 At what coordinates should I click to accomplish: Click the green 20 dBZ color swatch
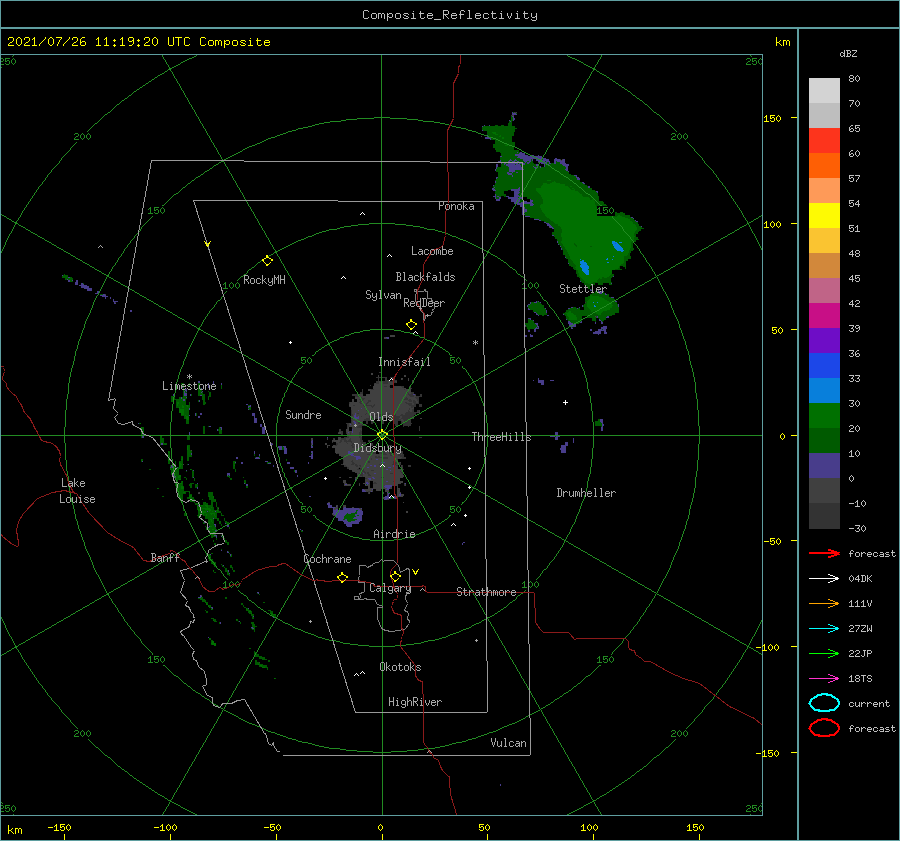tap(824, 416)
